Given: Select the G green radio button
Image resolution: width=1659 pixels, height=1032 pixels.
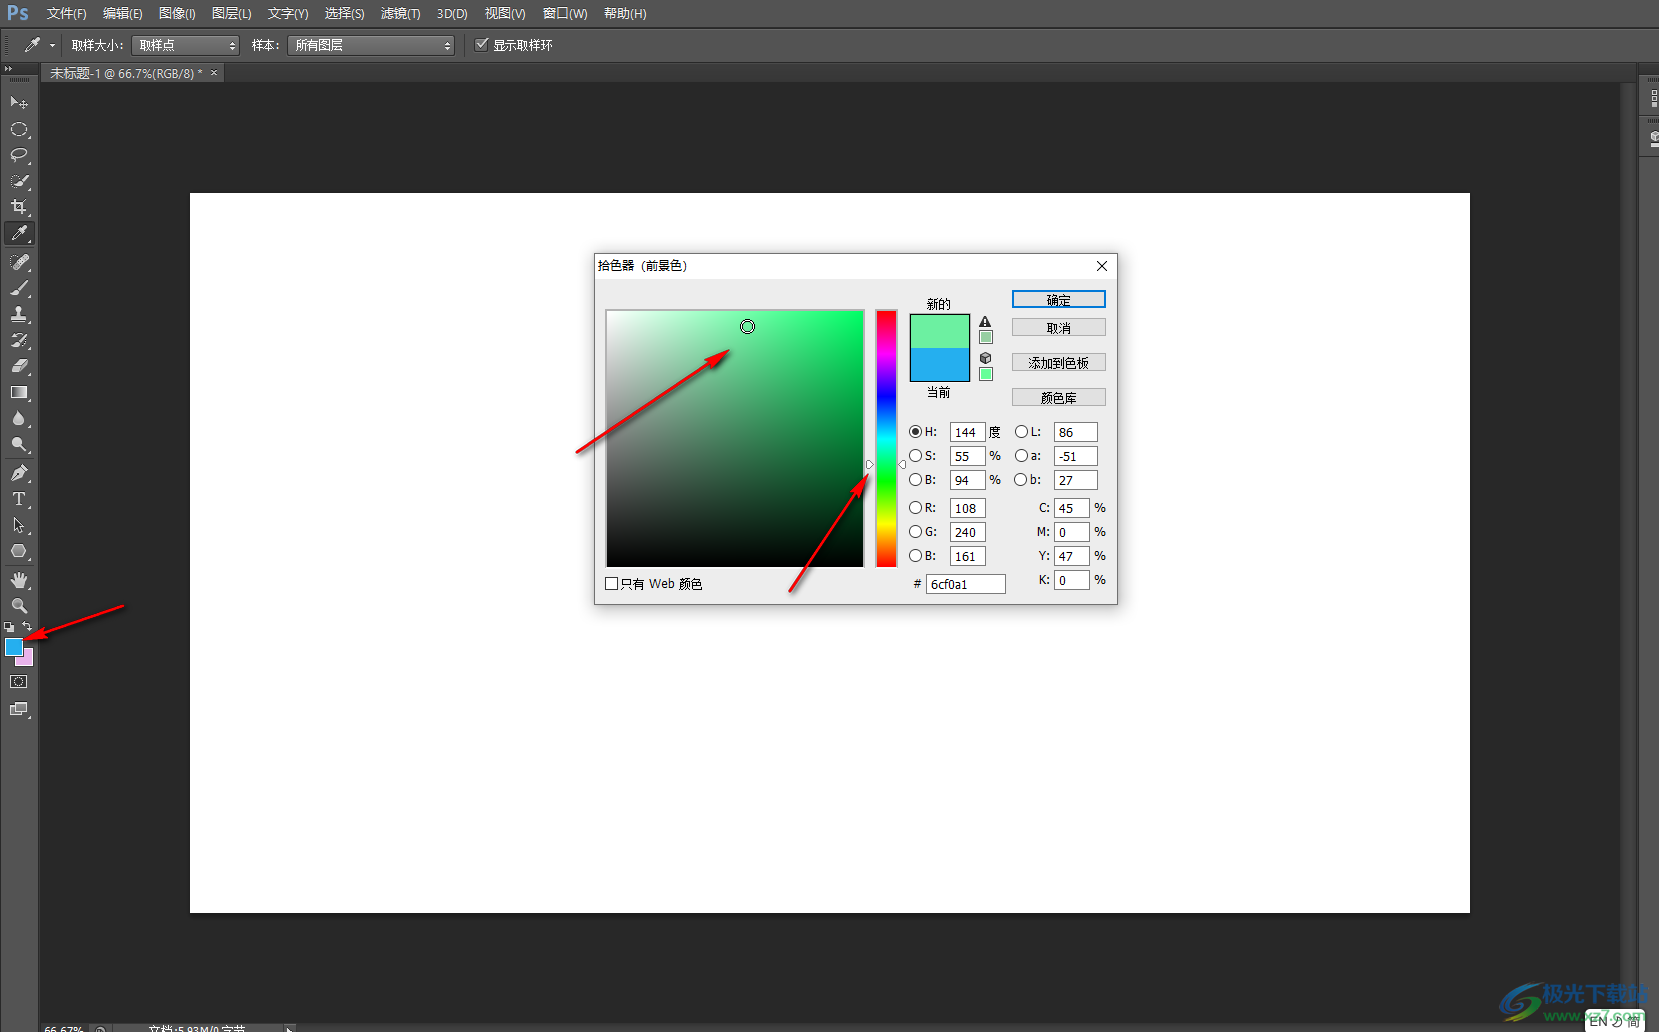Looking at the screenshot, I should pyautogui.click(x=915, y=532).
